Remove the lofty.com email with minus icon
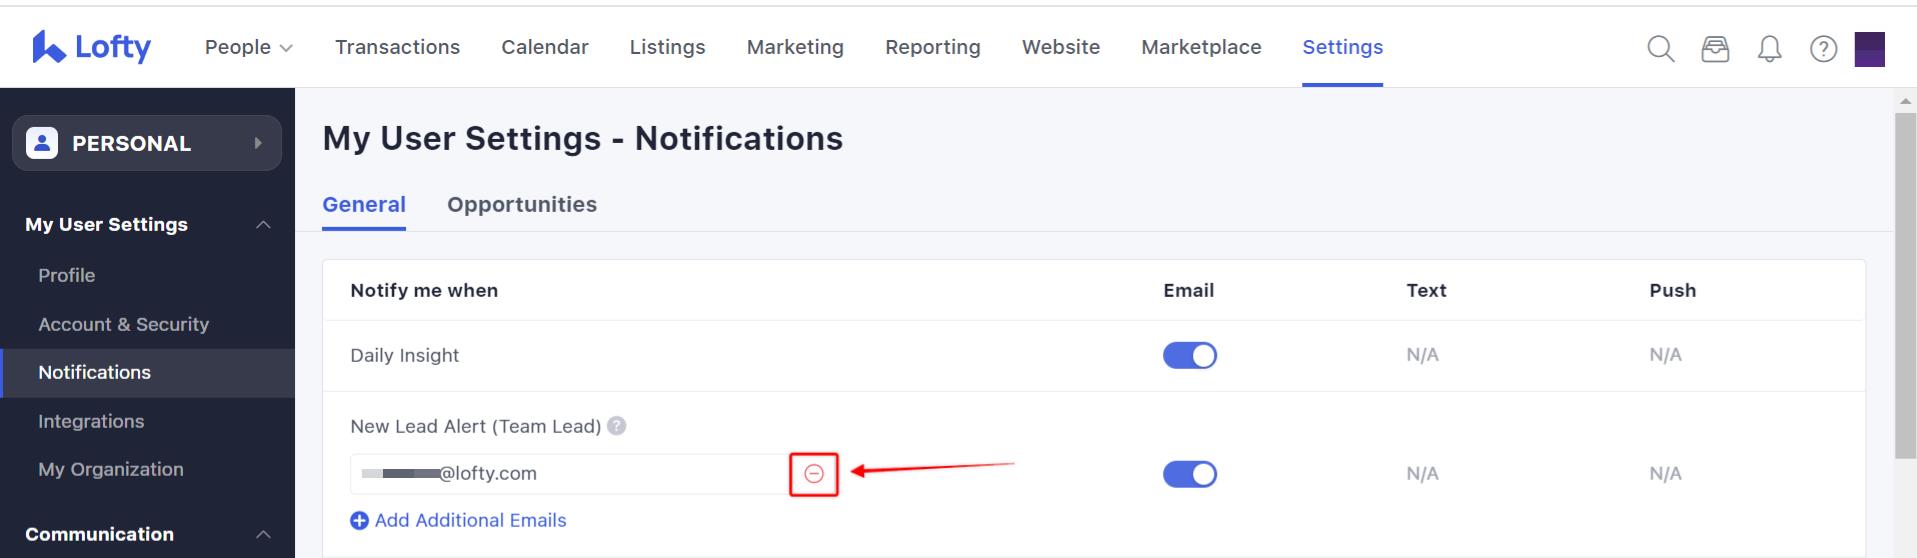The width and height of the screenshot is (1917, 558). coord(814,474)
